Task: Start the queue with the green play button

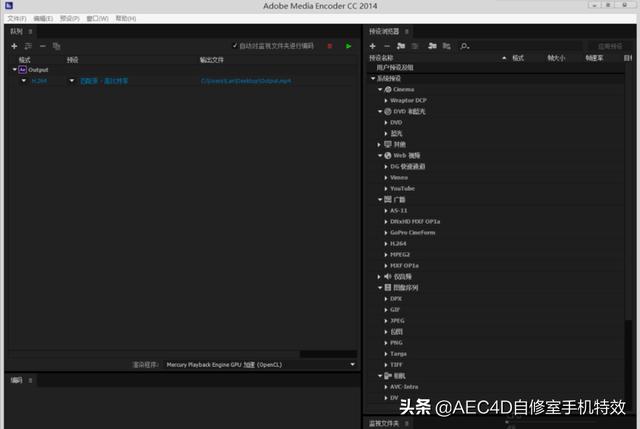Action: (349, 46)
